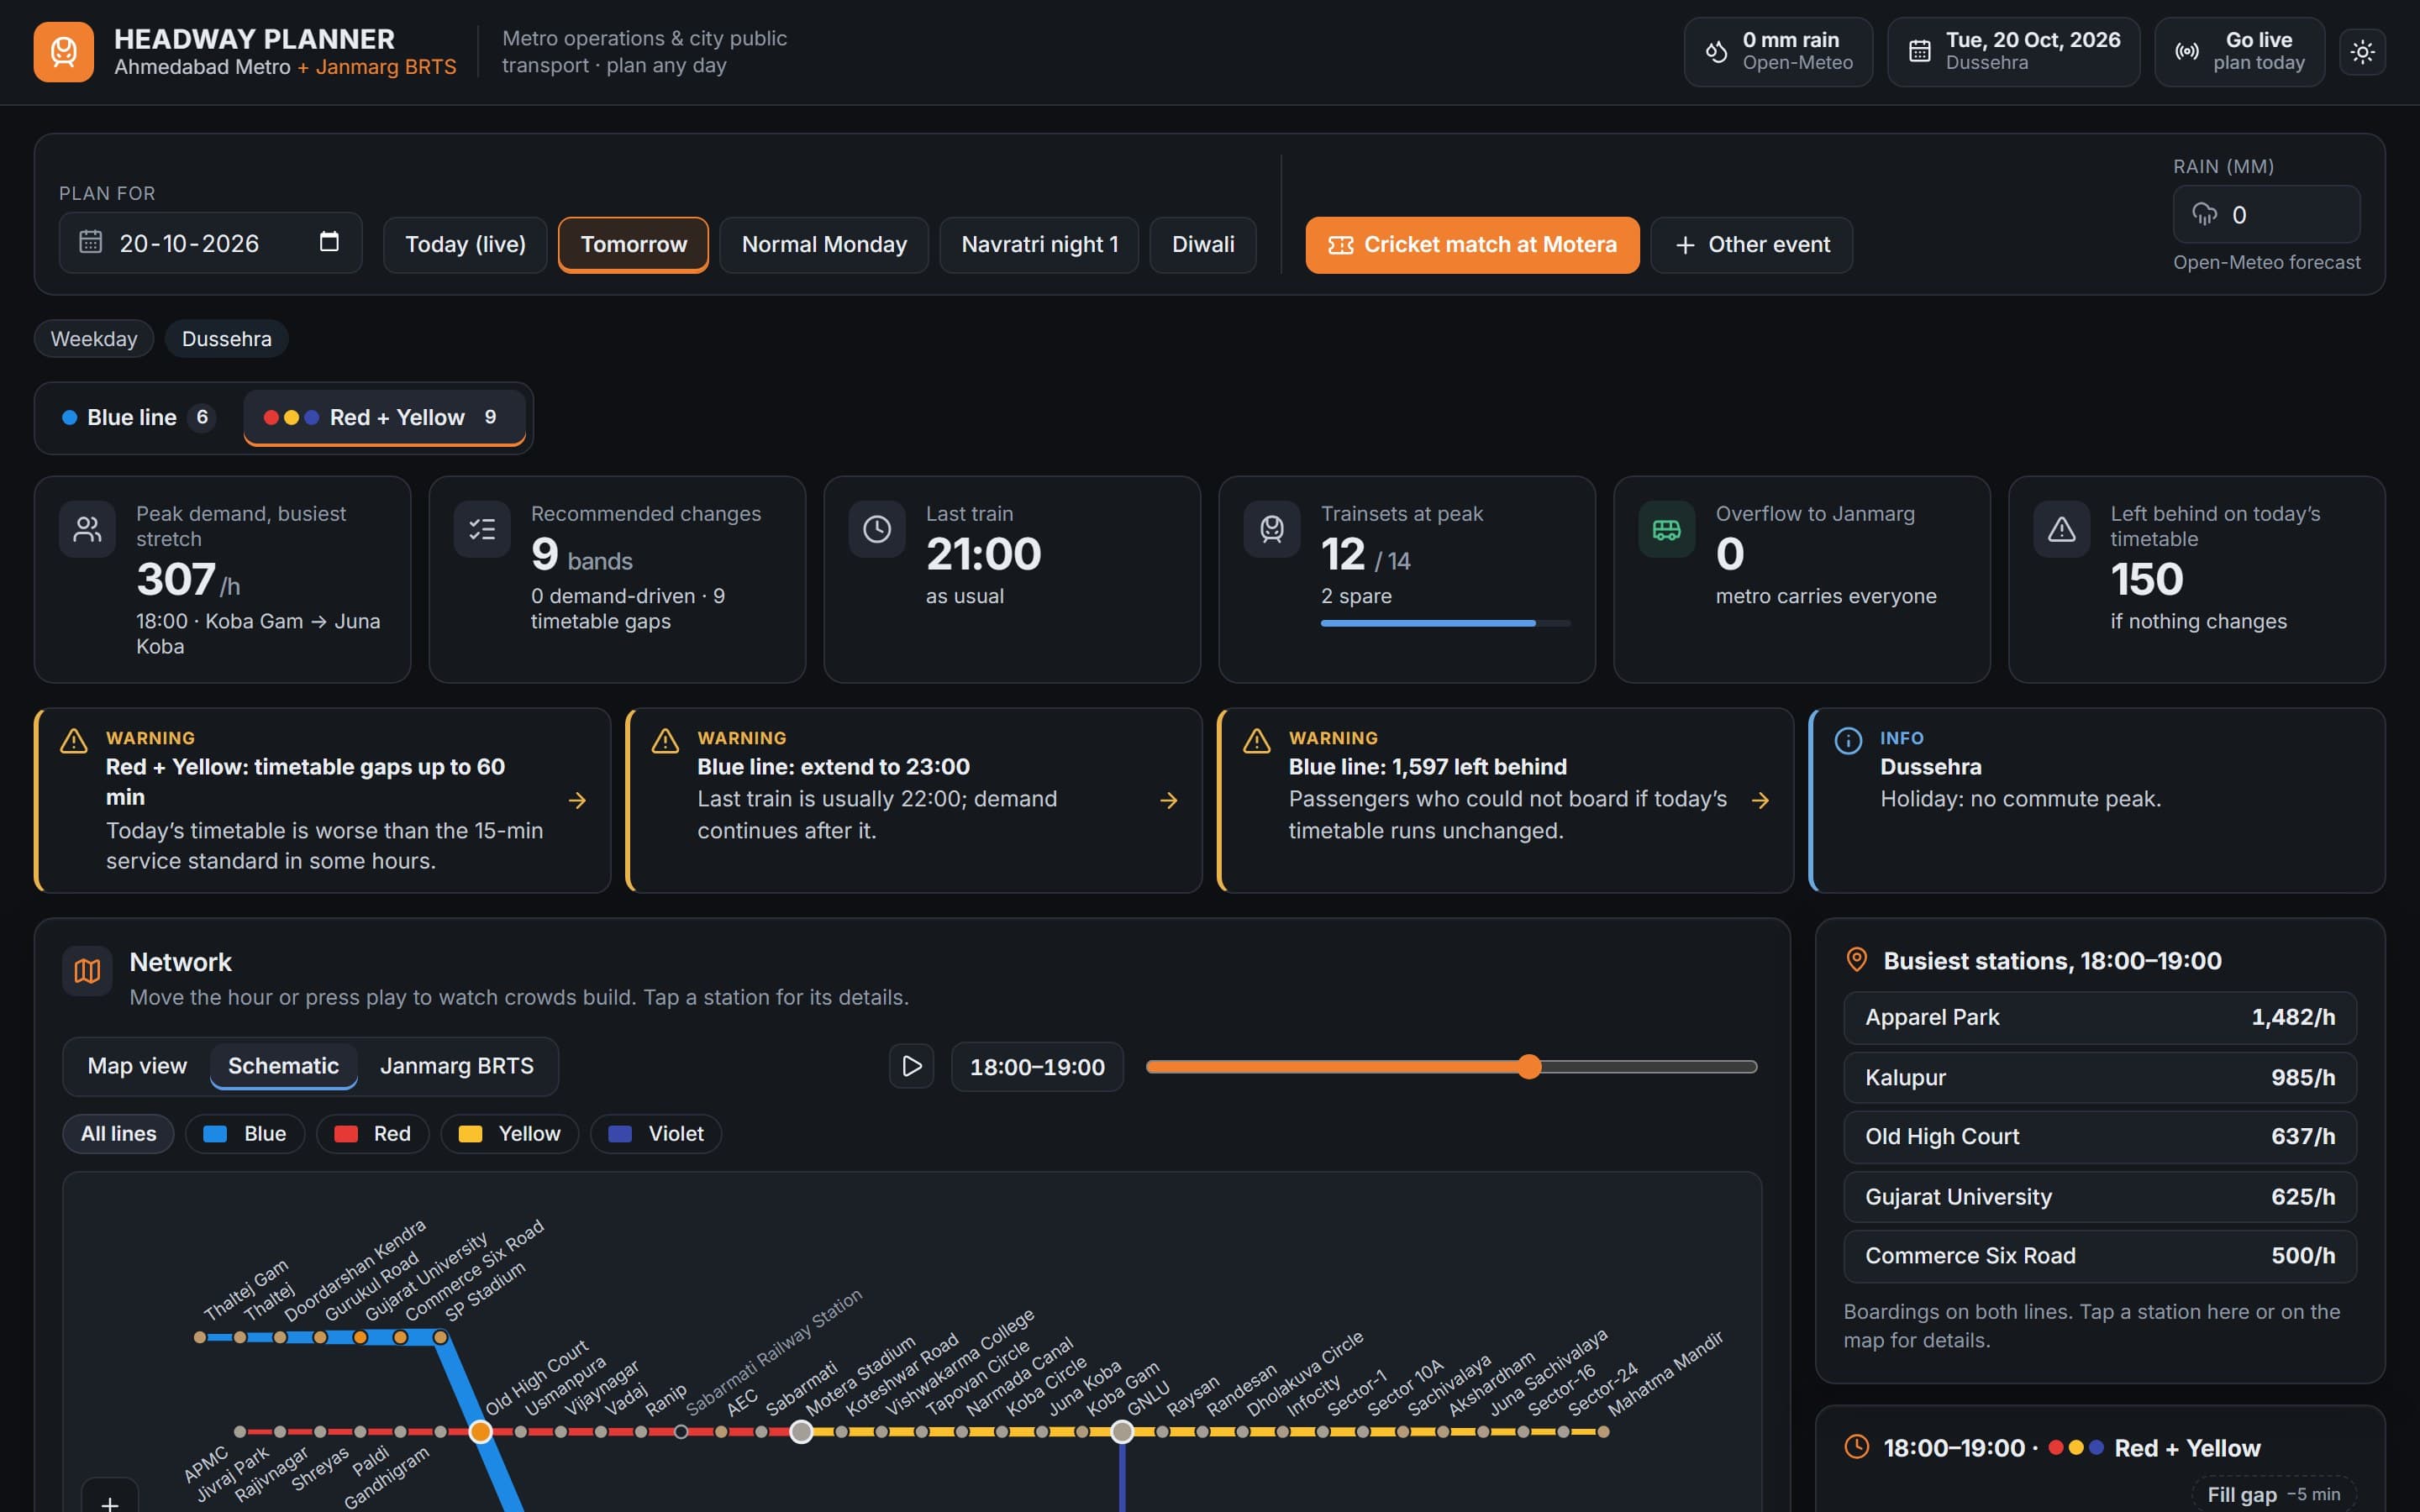Open the Map view tab
The width and height of the screenshot is (2420, 1512).
click(x=137, y=1066)
